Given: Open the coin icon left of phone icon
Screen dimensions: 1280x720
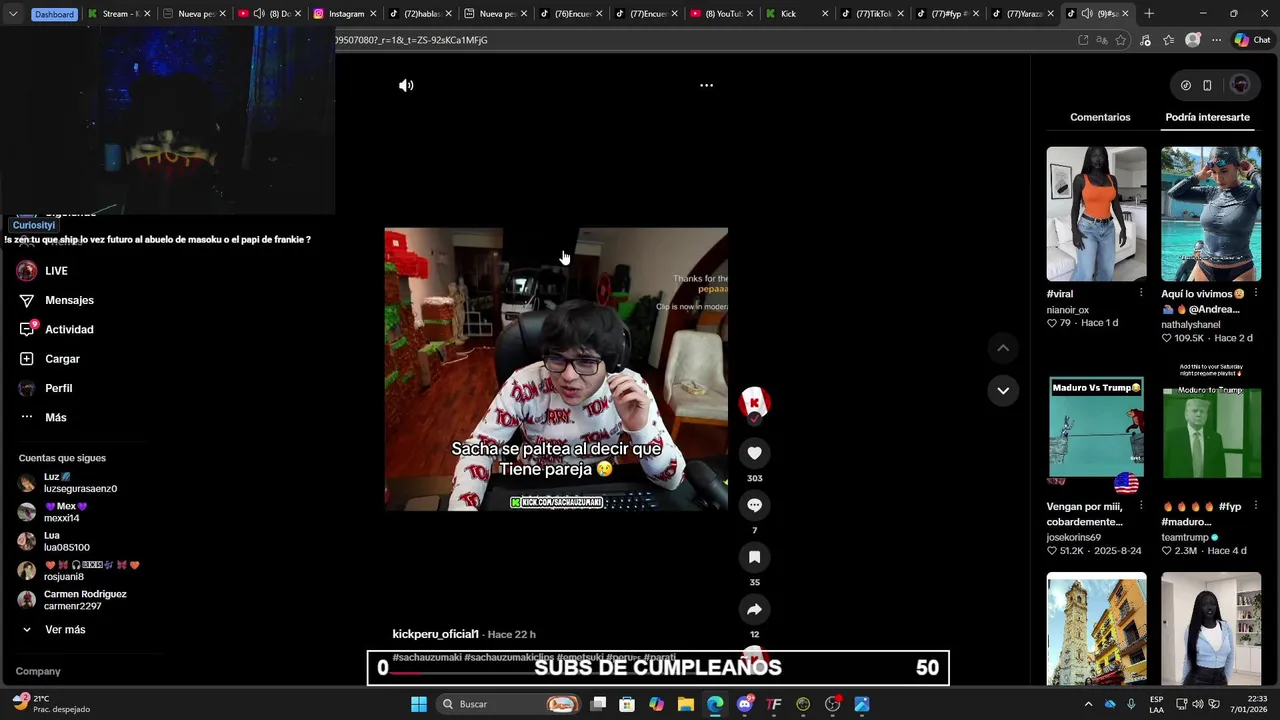Looking at the screenshot, I should [x=1186, y=85].
